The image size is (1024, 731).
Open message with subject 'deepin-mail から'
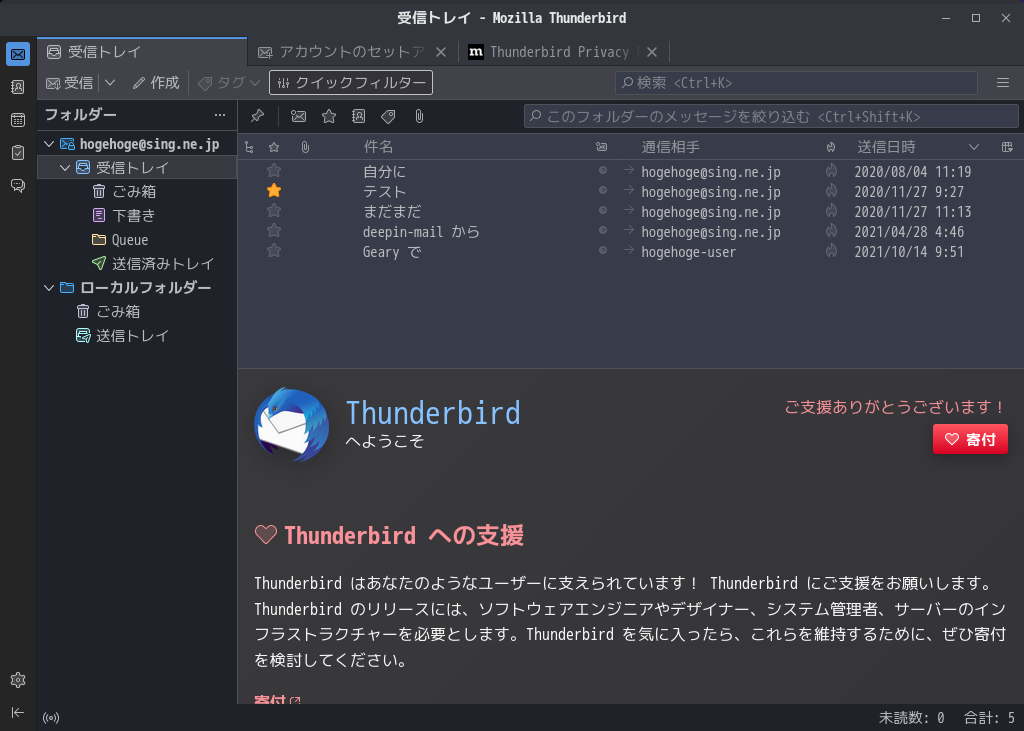[x=421, y=232]
